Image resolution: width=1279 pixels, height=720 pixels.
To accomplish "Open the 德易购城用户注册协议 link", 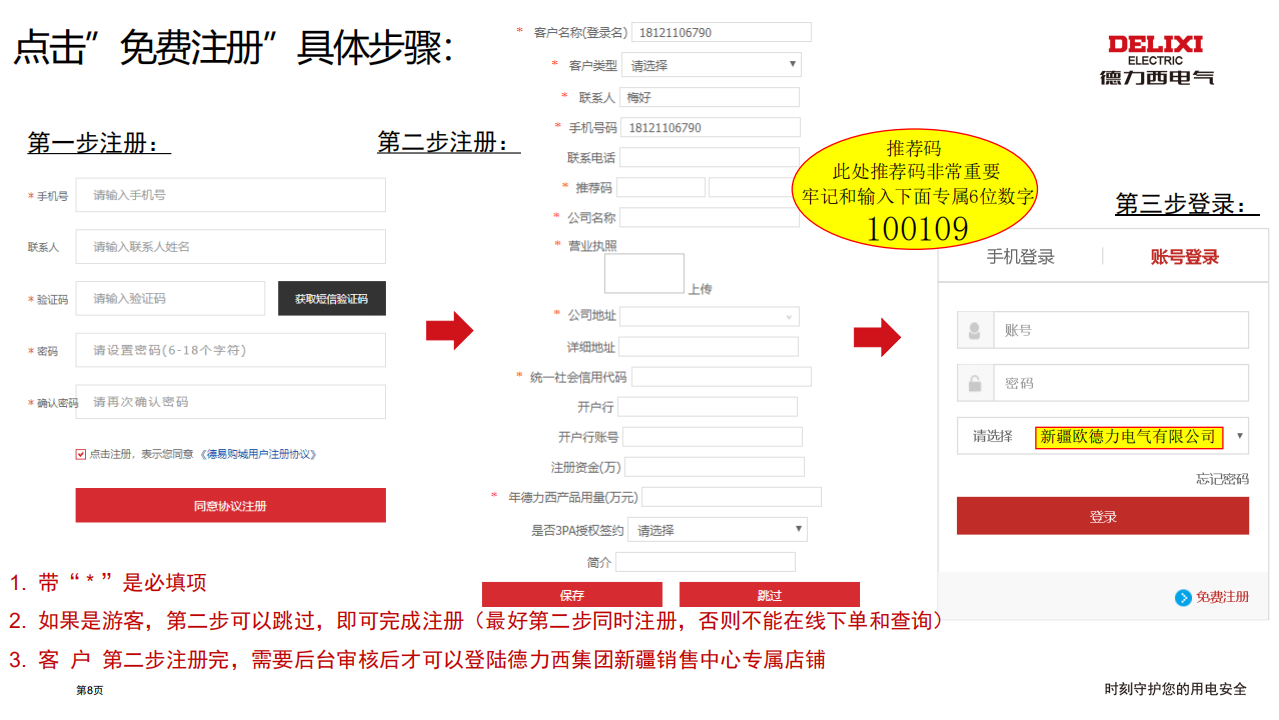I will [x=259, y=454].
